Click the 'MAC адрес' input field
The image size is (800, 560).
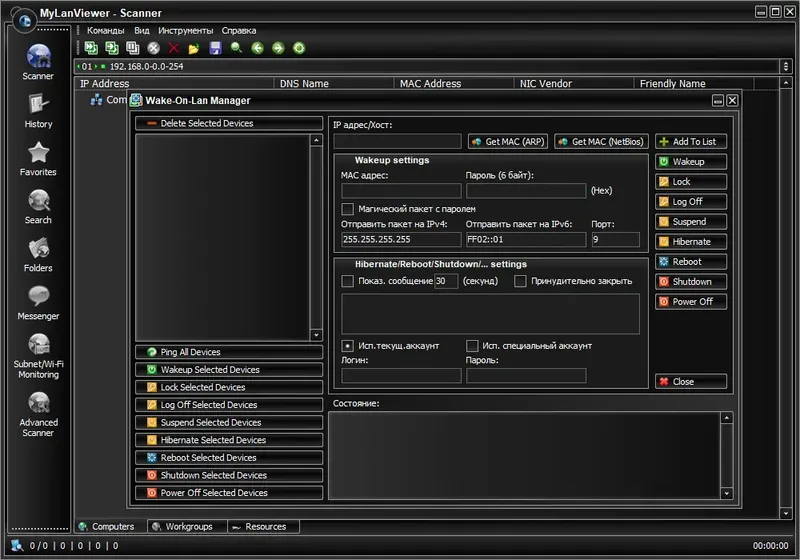(x=401, y=191)
